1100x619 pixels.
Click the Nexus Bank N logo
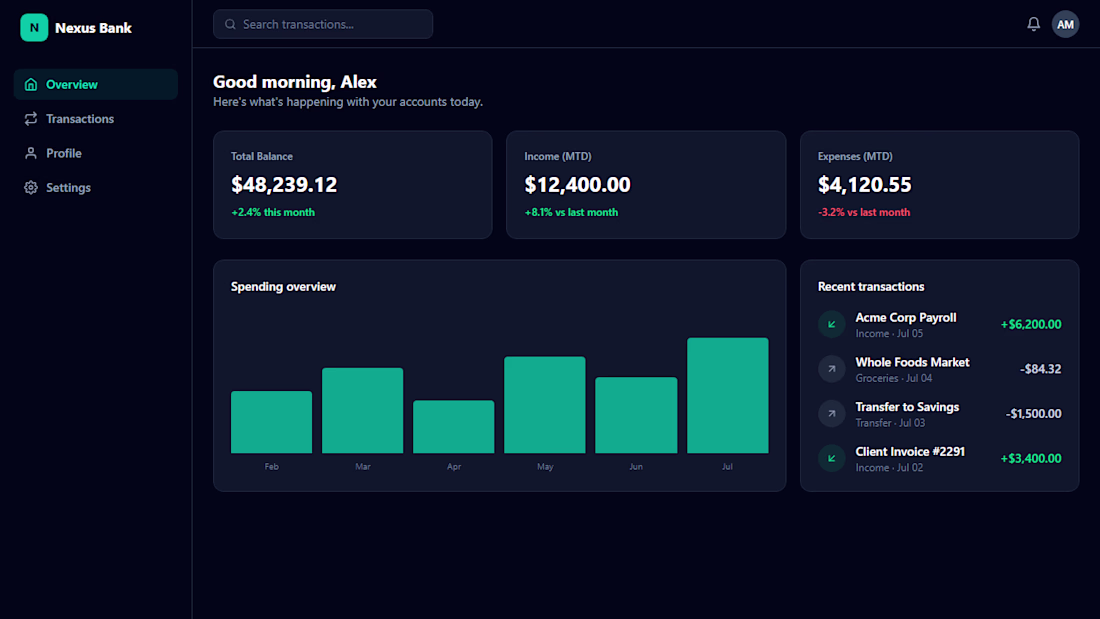[34, 28]
